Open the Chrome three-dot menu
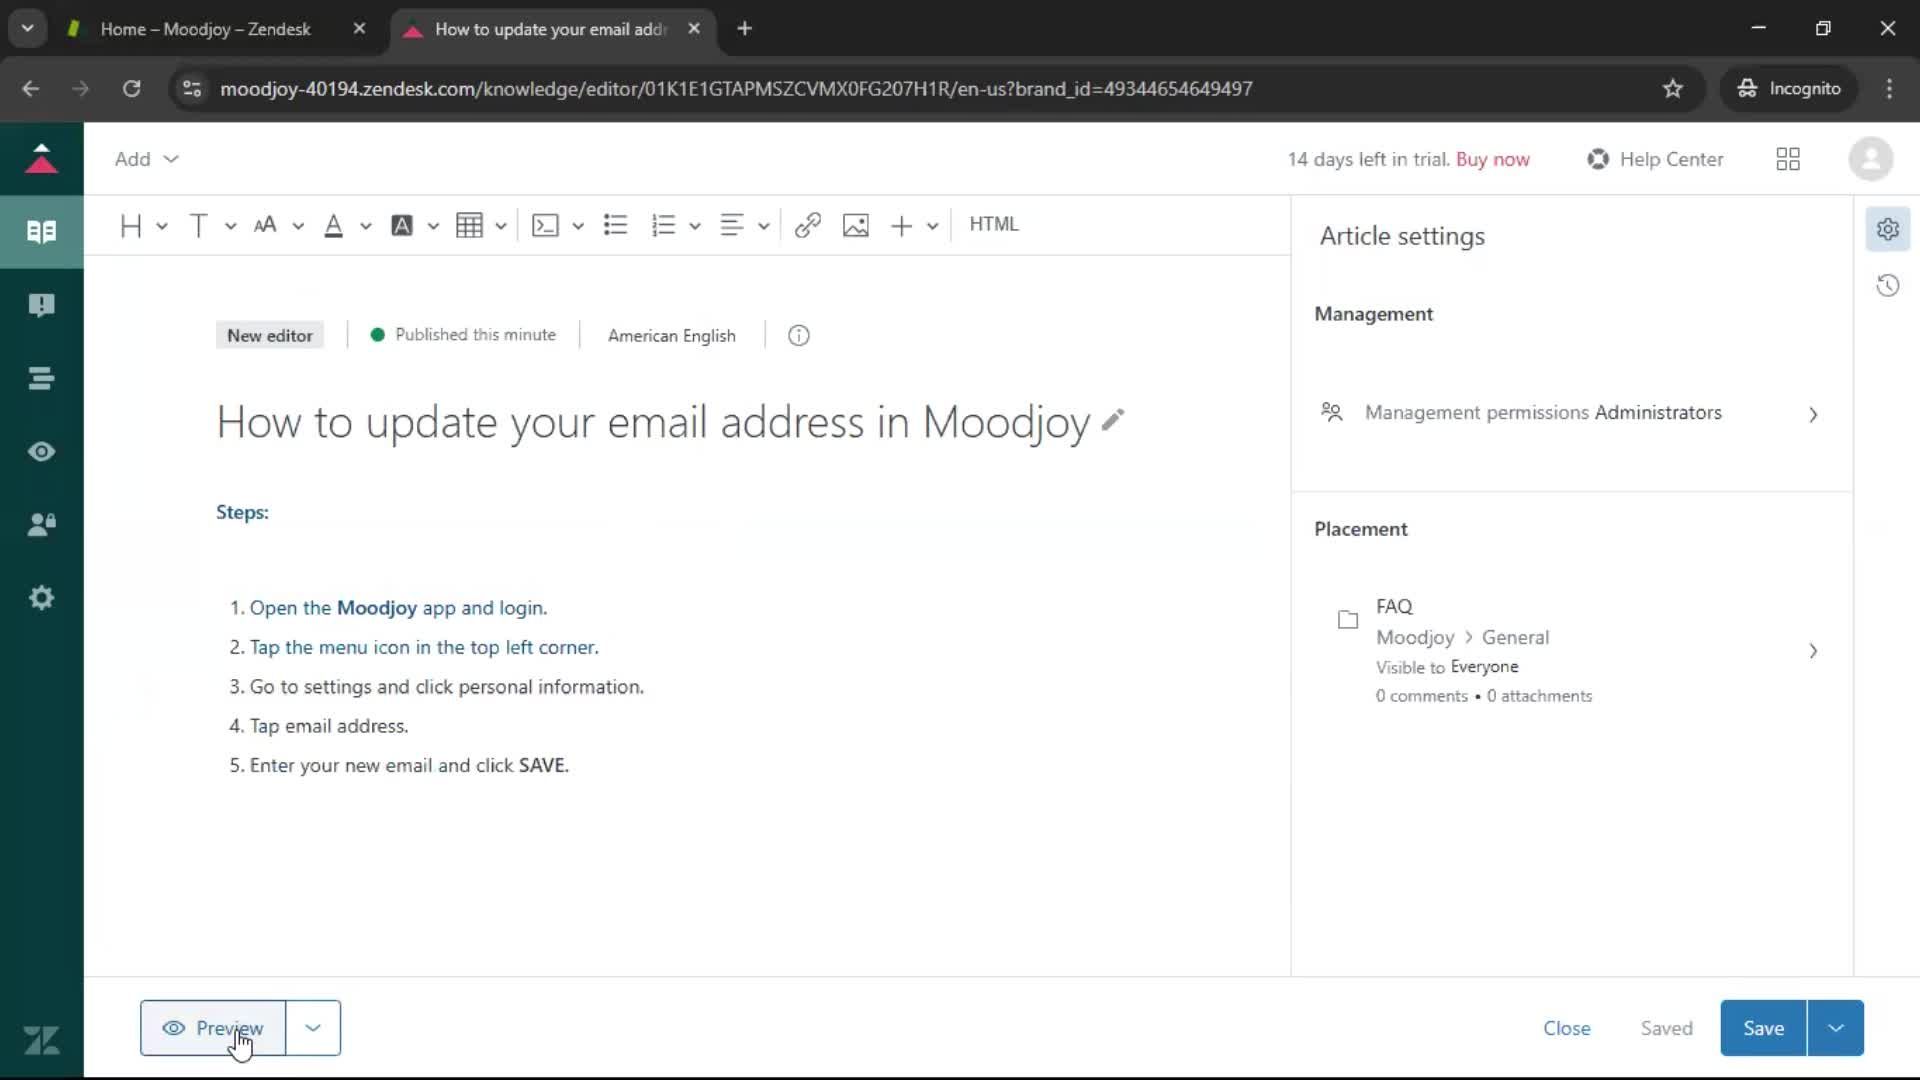1920x1080 pixels. [x=1889, y=88]
